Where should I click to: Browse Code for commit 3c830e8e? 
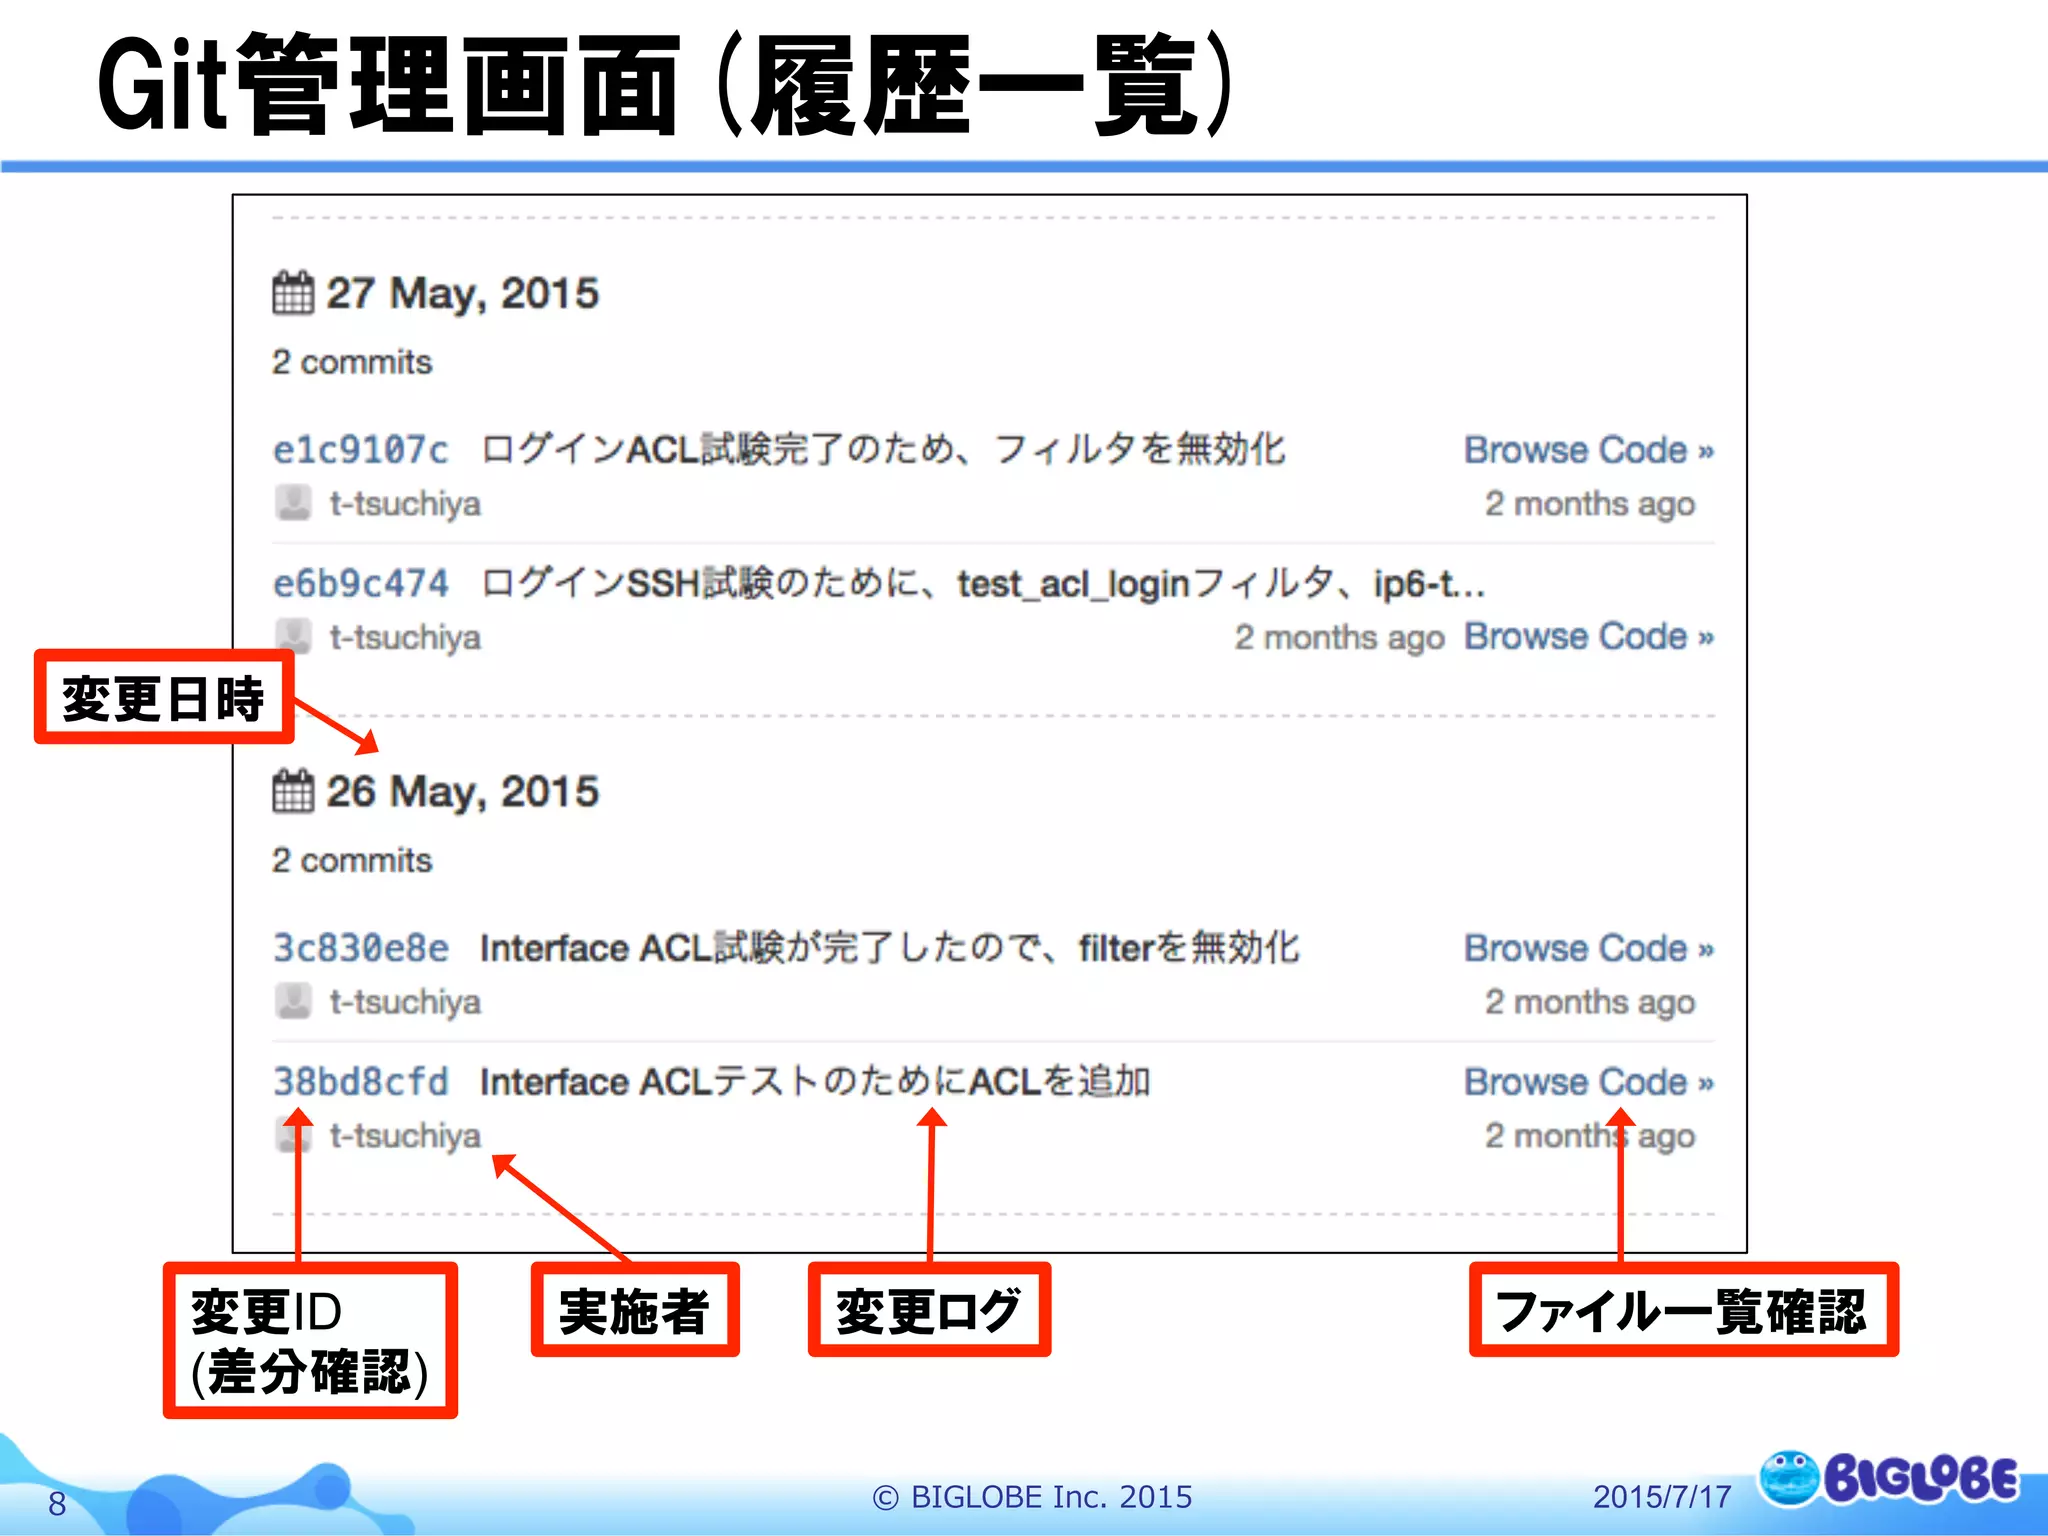coord(1589,948)
